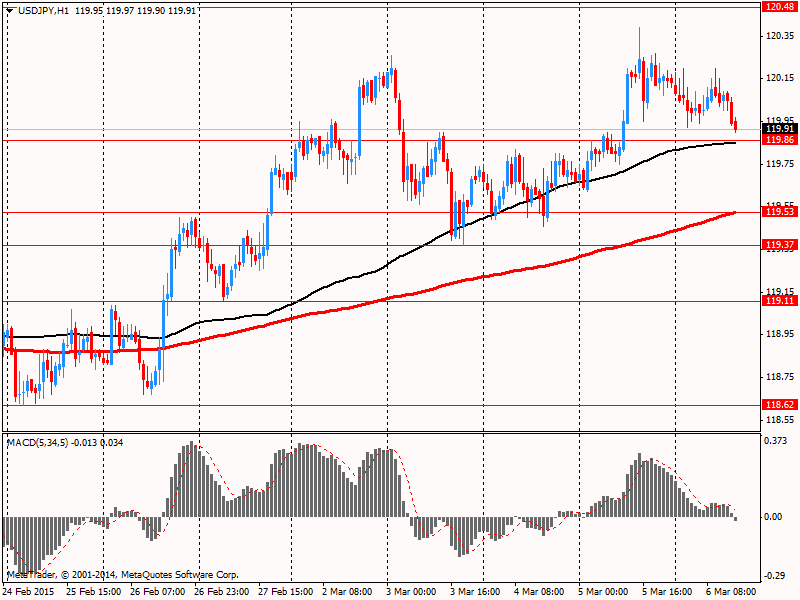
Task: Click the 5 Mar 00:00 time label
Action: [604, 592]
